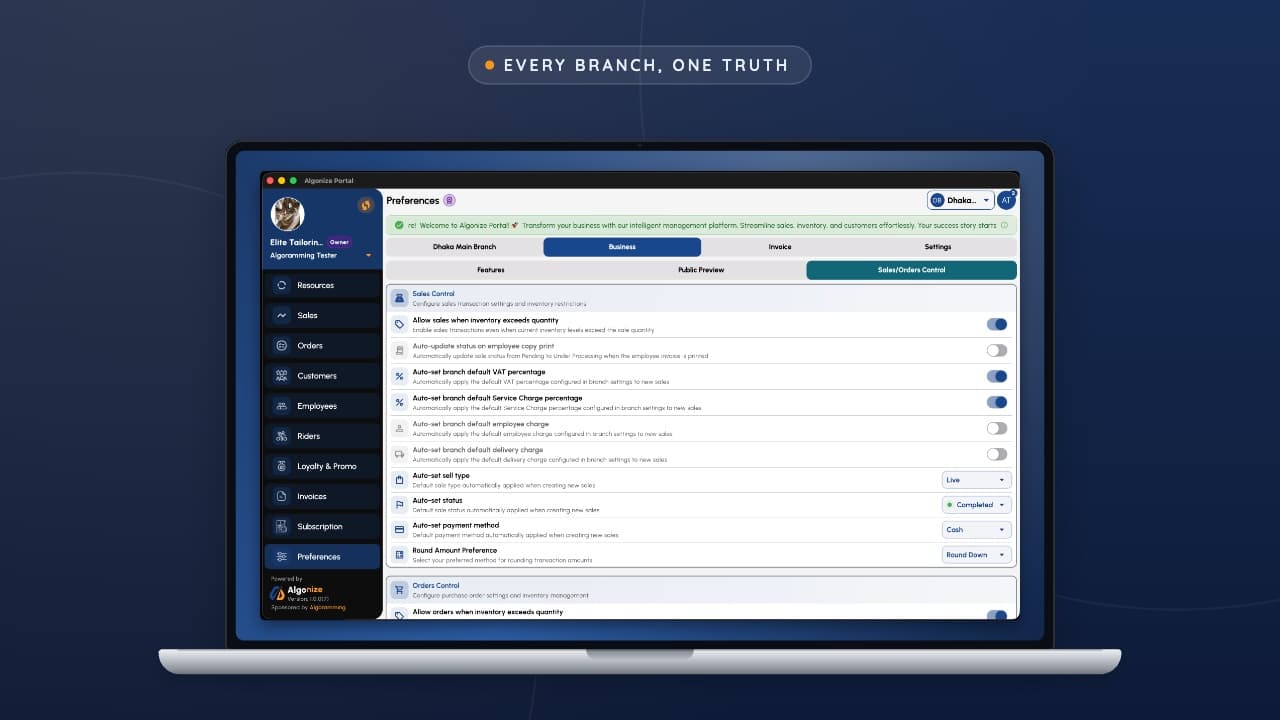
Task: Enable Auto-update status on employee copy print
Action: pos(997,350)
